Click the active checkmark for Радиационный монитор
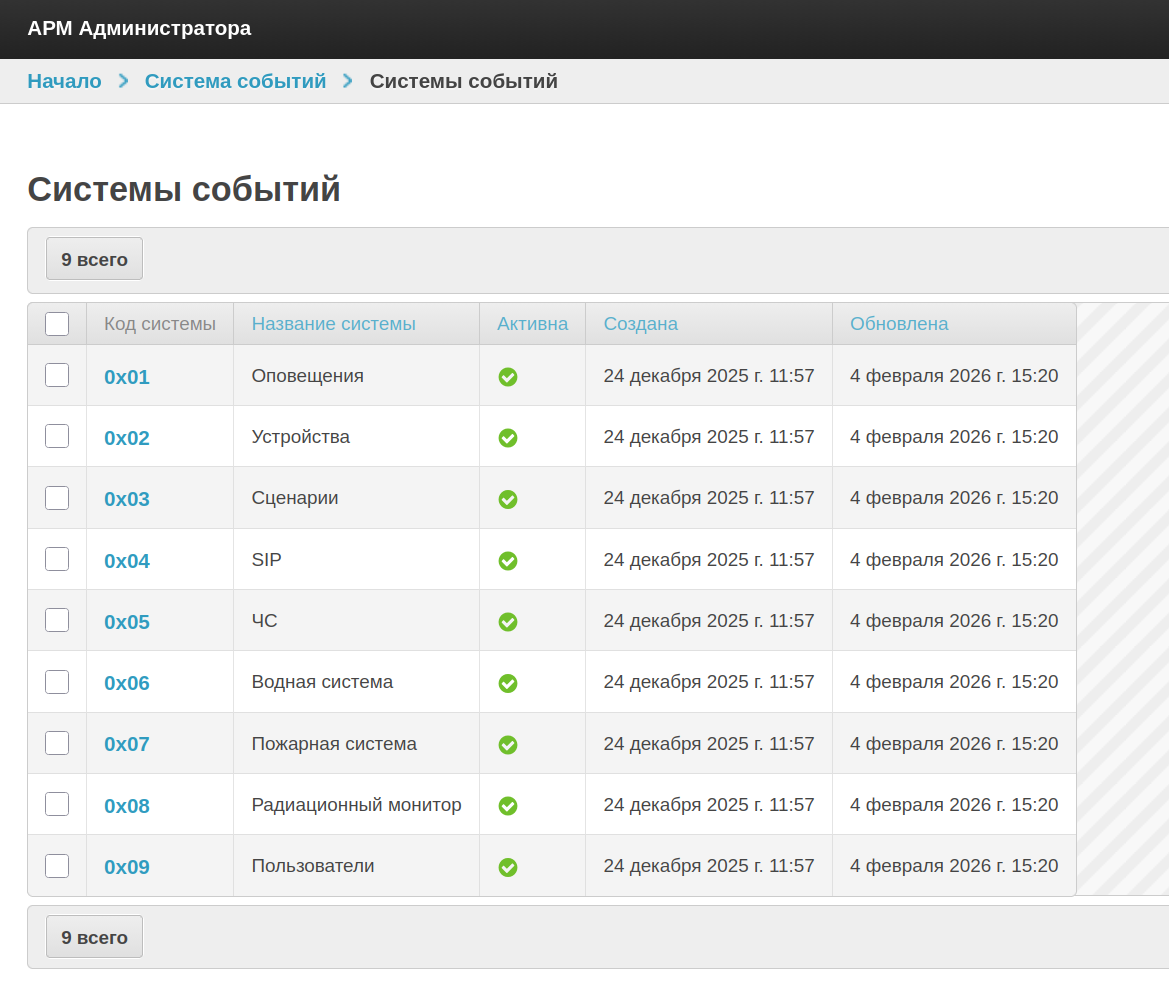 [x=508, y=806]
